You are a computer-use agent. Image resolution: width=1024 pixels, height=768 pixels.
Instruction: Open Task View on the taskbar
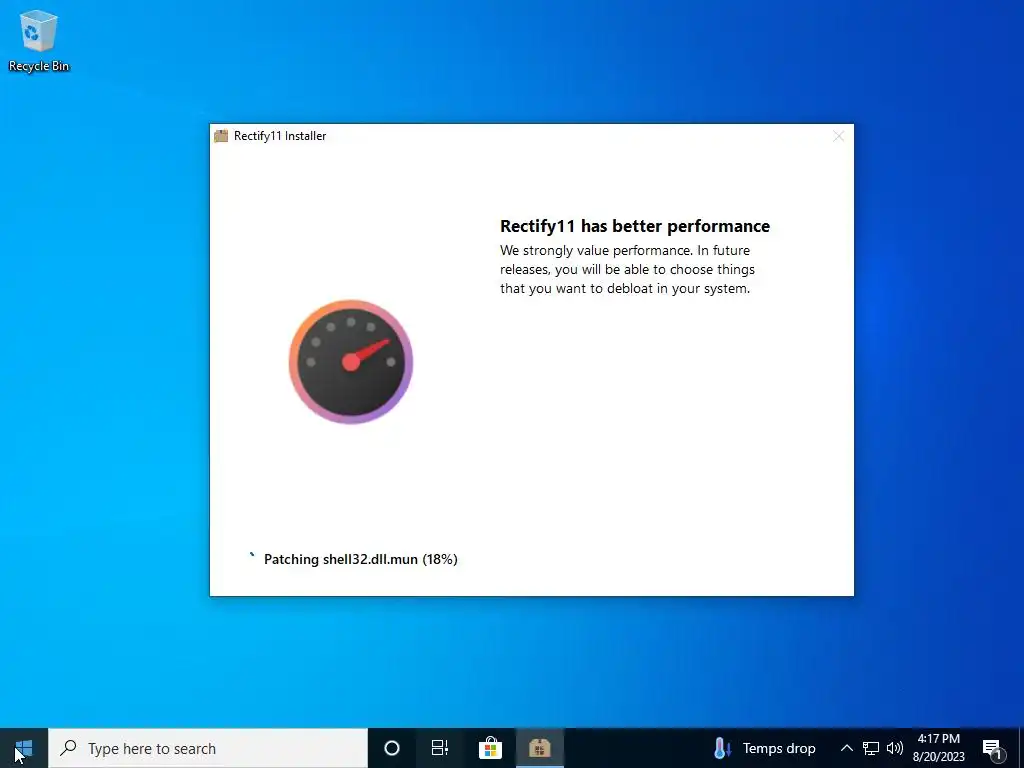[440, 748]
